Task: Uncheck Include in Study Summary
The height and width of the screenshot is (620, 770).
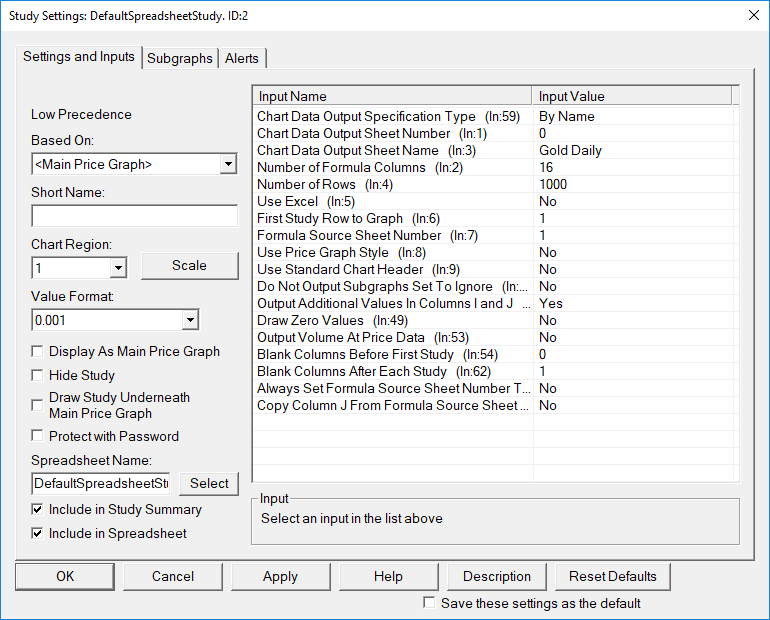Action: click(38, 510)
